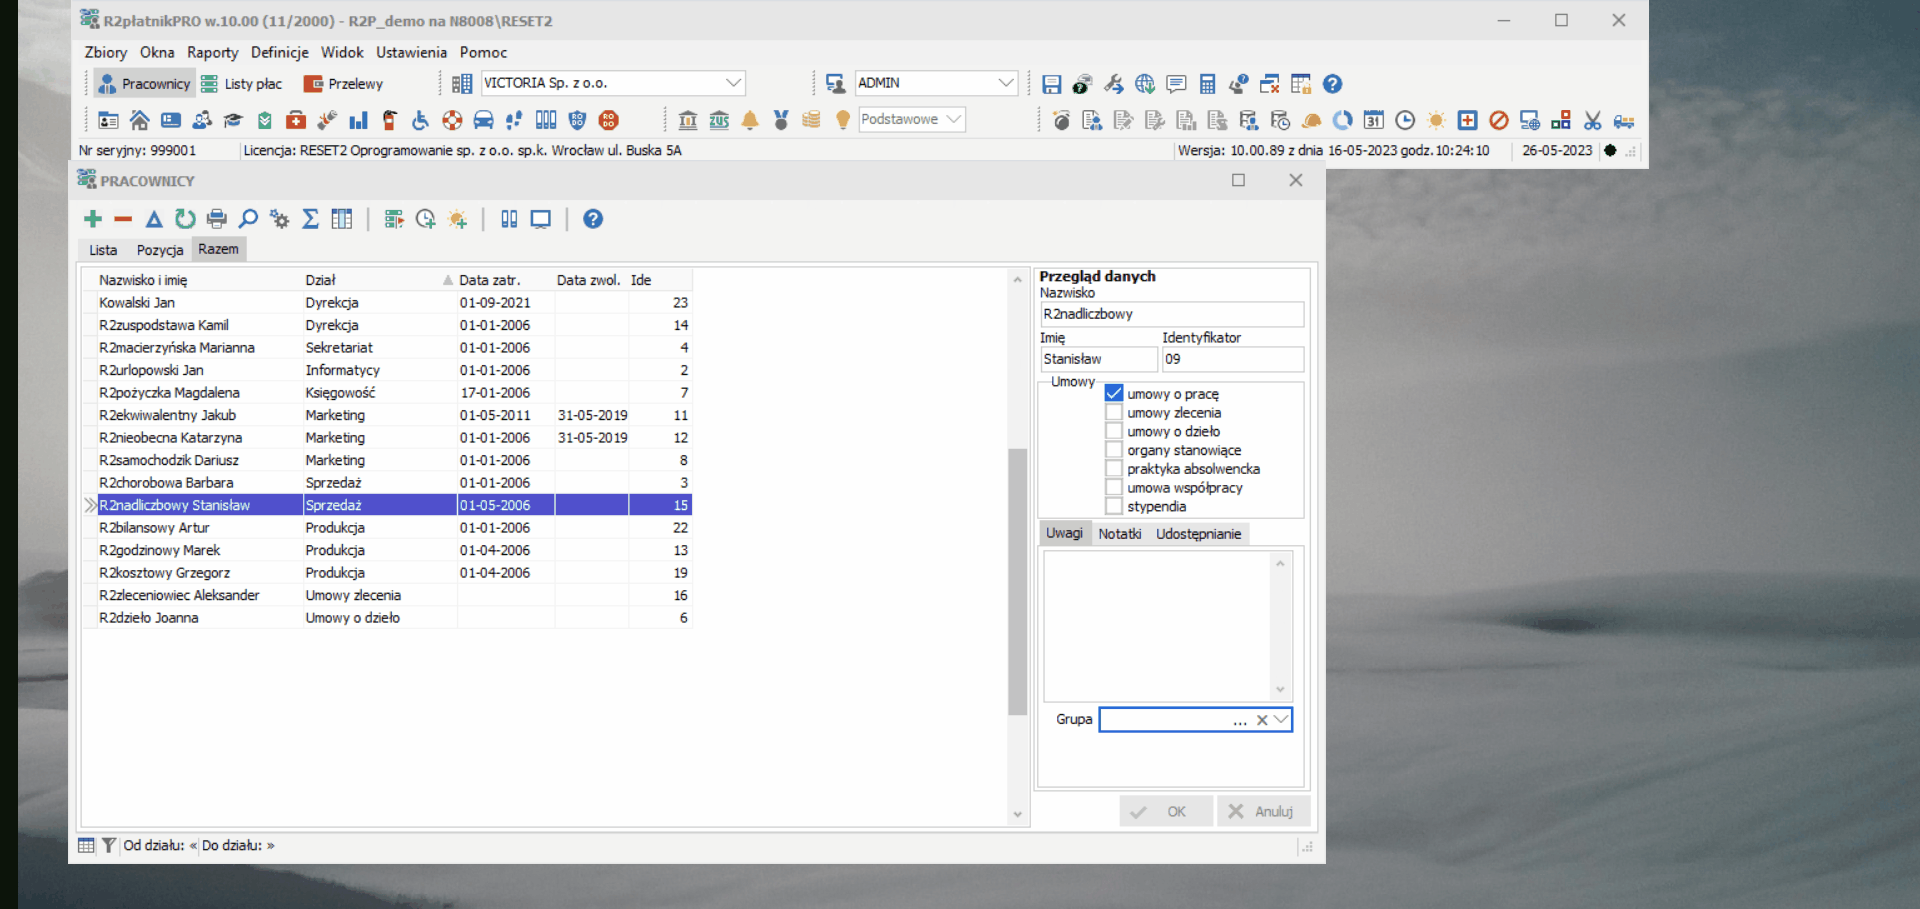Click into the Nazwisko input field
The height and width of the screenshot is (909, 1920).
(x=1171, y=314)
